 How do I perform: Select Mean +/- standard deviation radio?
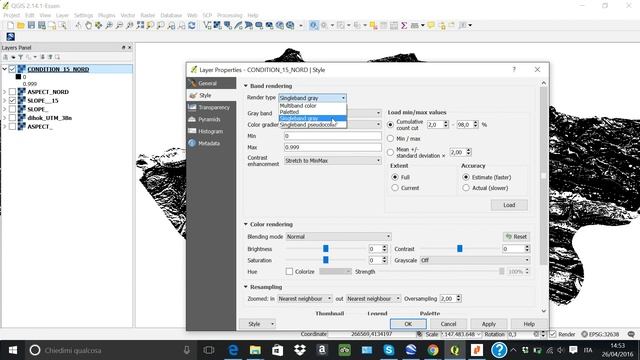click(x=390, y=152)
